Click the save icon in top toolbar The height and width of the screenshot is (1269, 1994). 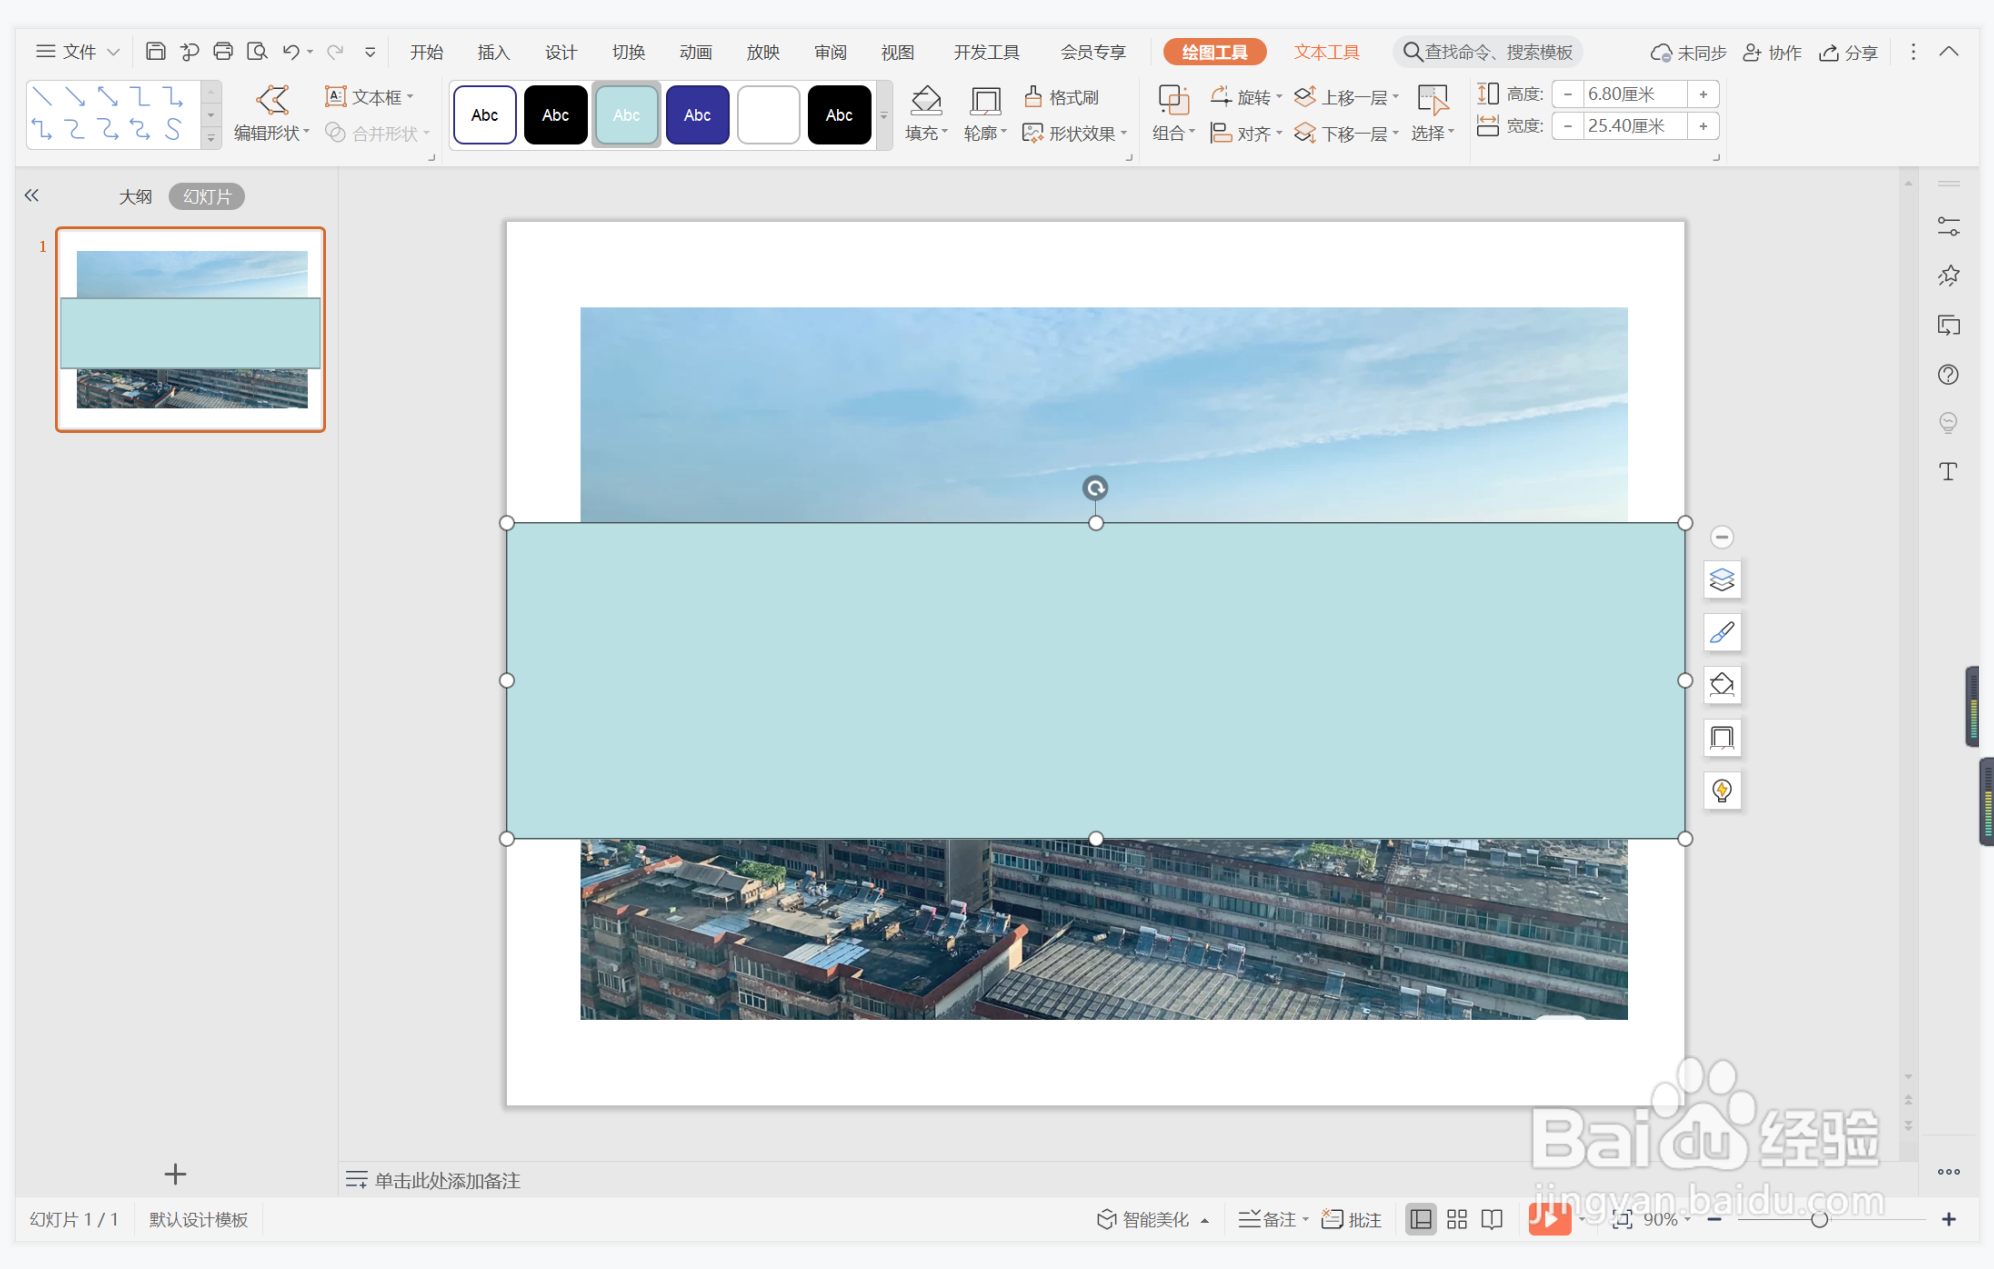155,52
